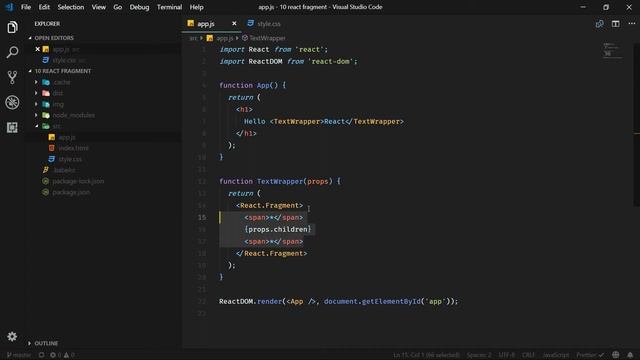Screen dimensions: 640x360
Task: Open the Debug menu
Action: click(x=139, y=7)
